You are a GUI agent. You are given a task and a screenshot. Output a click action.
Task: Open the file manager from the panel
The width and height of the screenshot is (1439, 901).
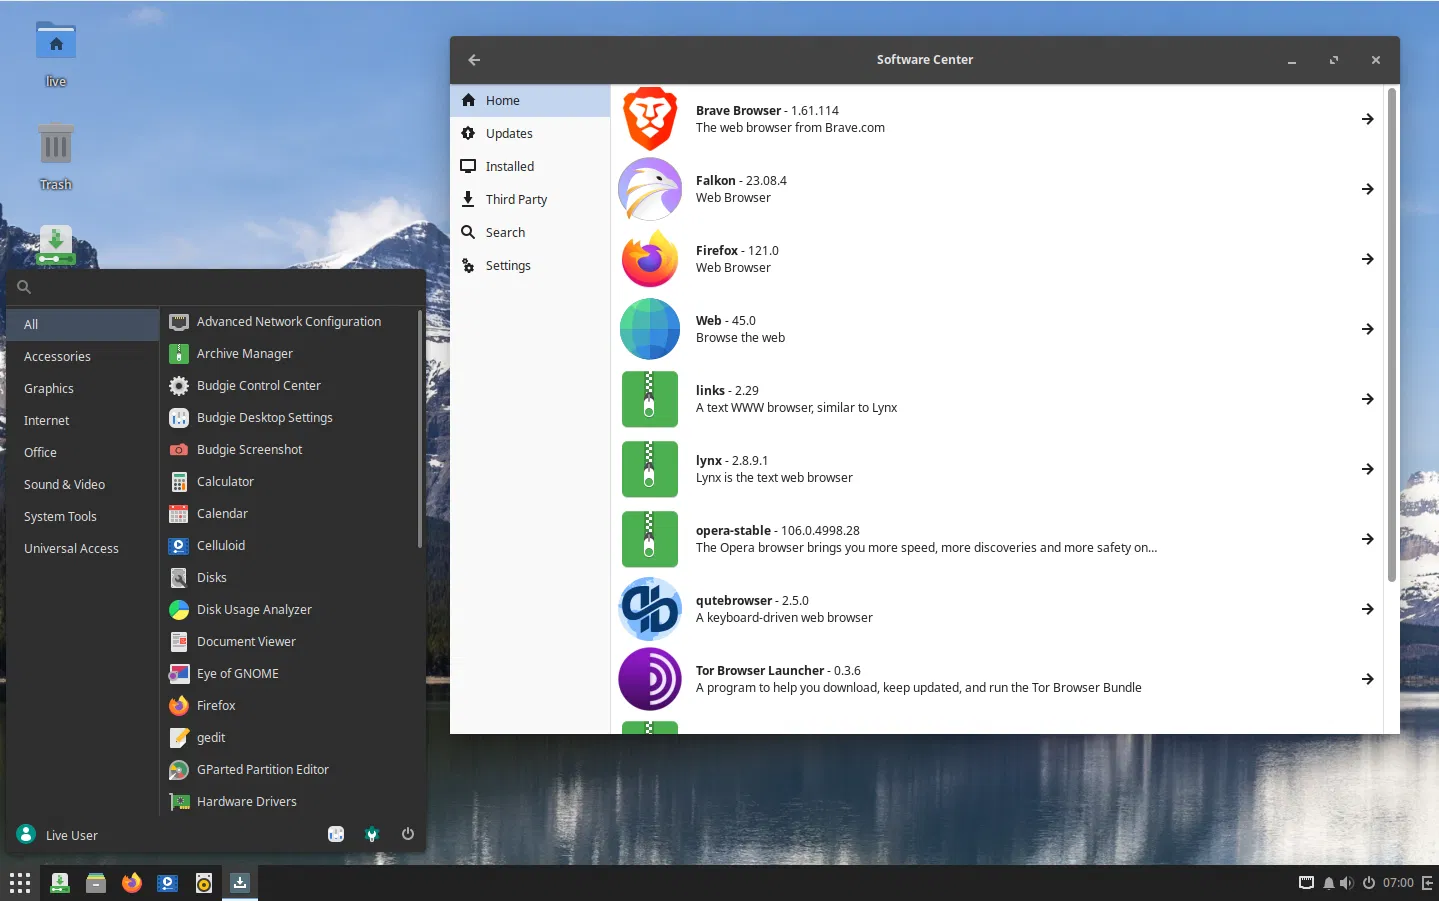[96, 883]
